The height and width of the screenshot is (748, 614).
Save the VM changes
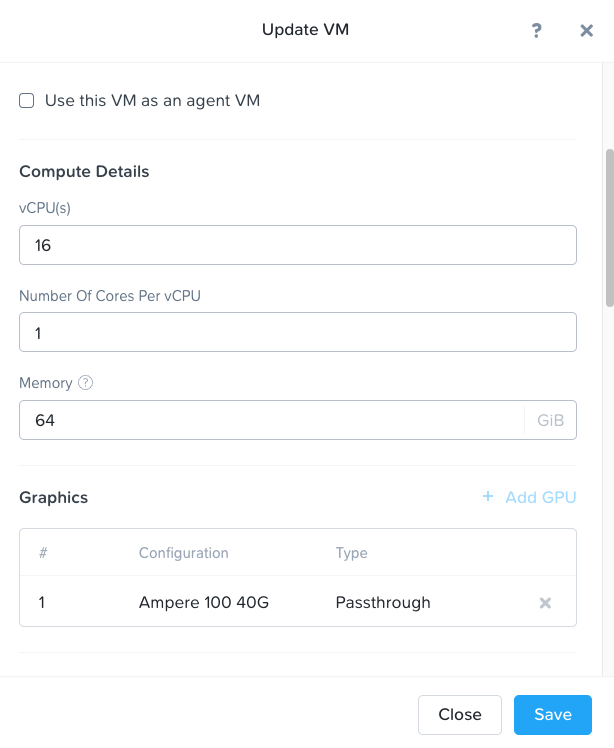click(552, 715)
